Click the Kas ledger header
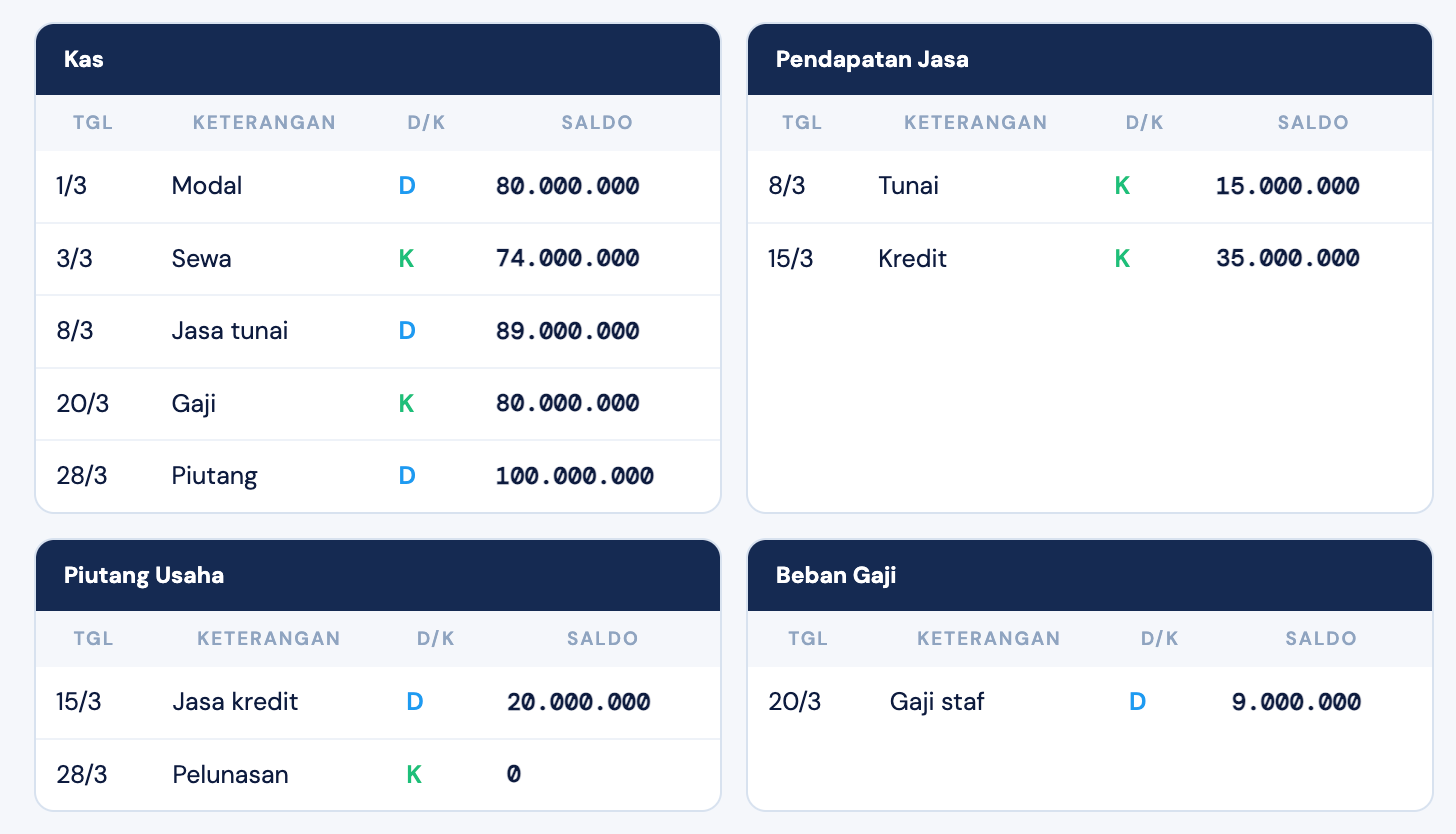 (x=84, y=59)
